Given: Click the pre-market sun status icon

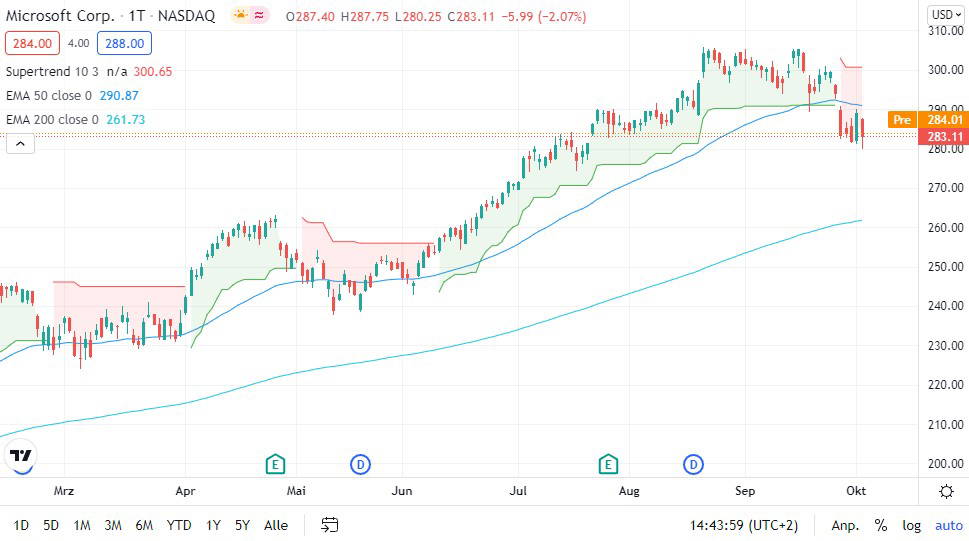Looking at the screenshot, I should [x=240, y=15].
